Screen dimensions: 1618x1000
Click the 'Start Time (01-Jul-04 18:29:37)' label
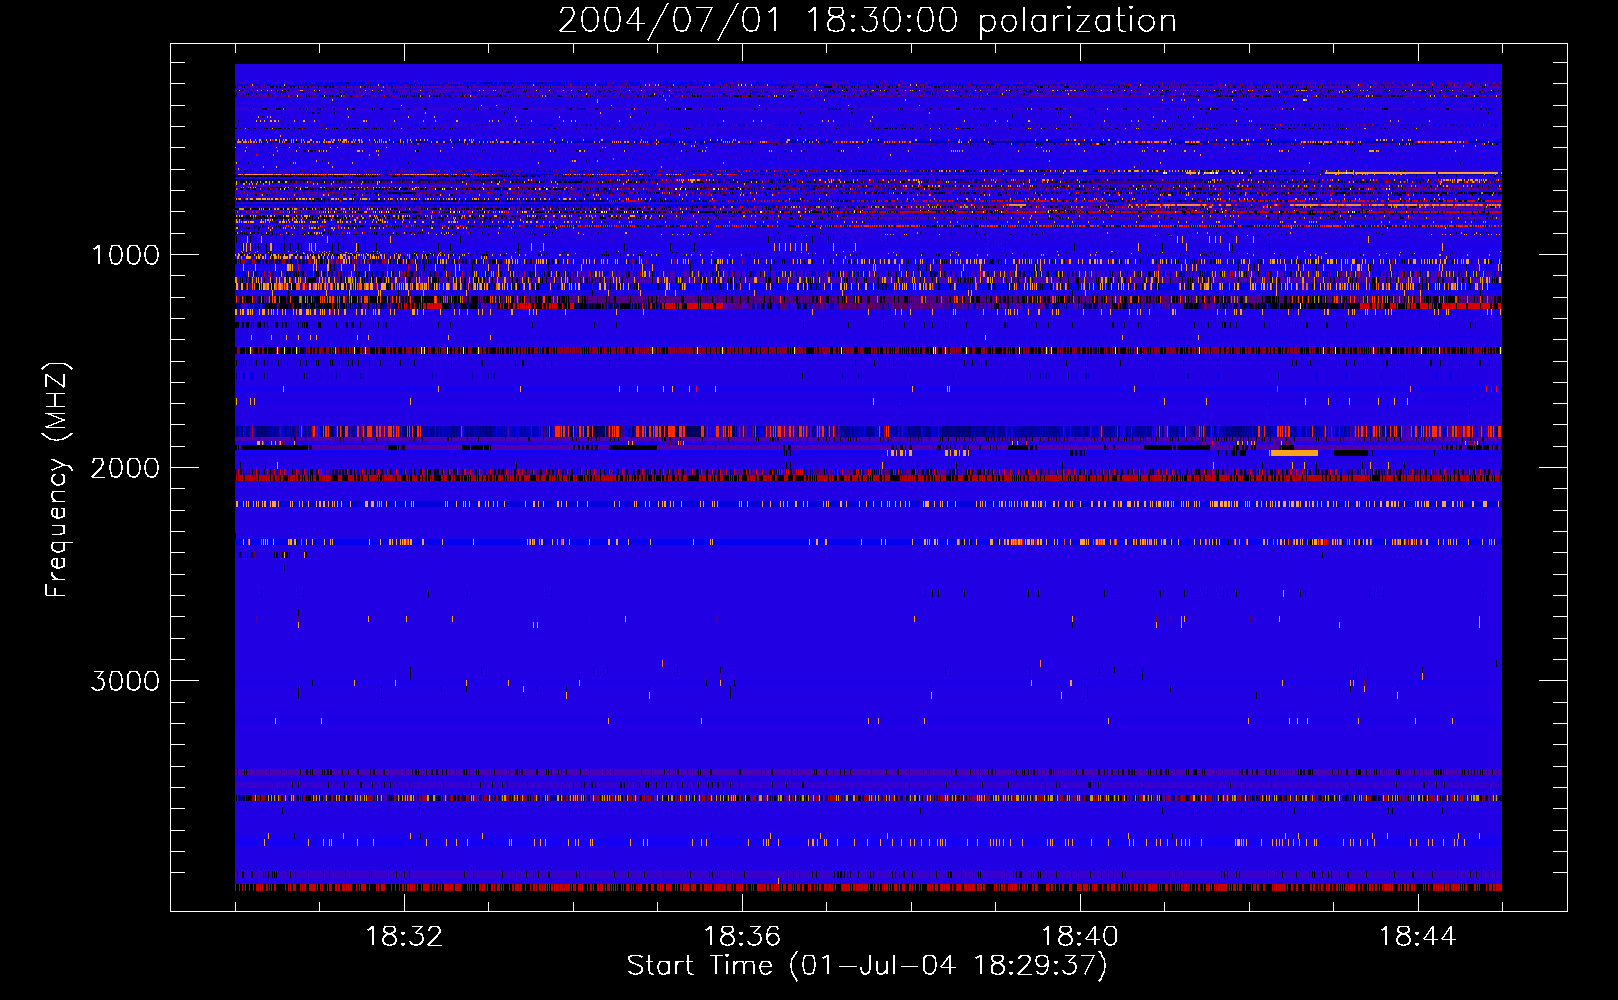[x=867, y=966]
